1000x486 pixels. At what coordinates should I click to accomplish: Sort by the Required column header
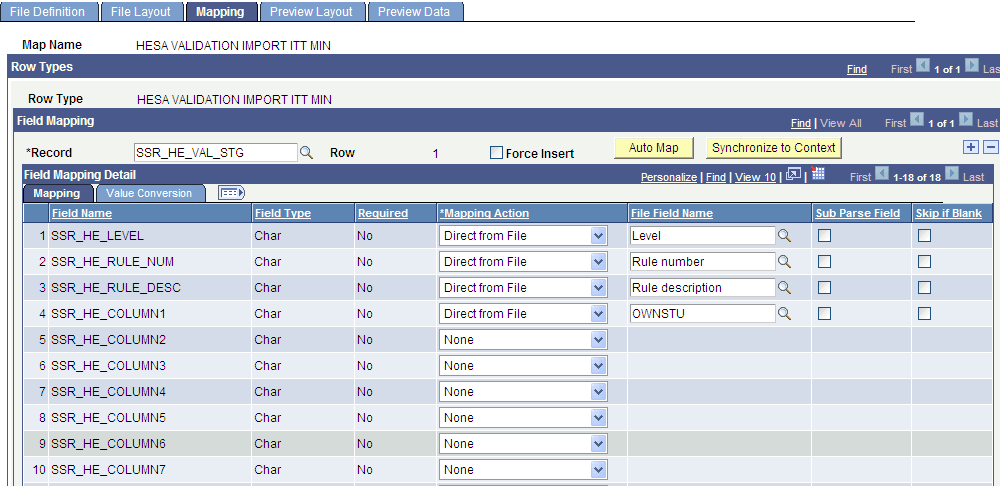pyautogui.click(x=383, y=213)
